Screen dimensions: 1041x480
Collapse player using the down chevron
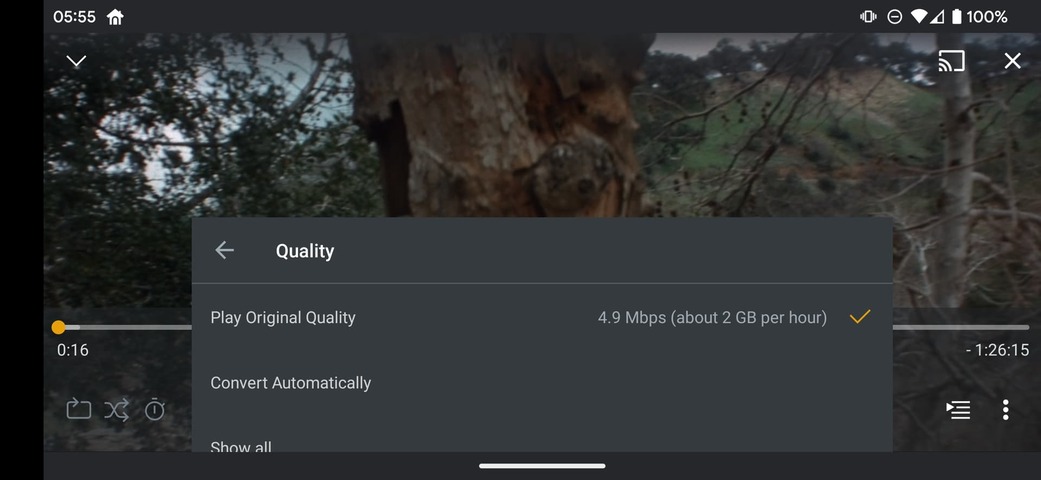(x=76, y=61)
